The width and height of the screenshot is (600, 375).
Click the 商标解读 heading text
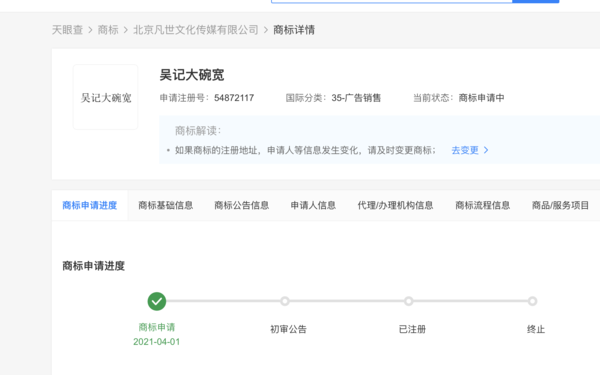click(198, 131)
